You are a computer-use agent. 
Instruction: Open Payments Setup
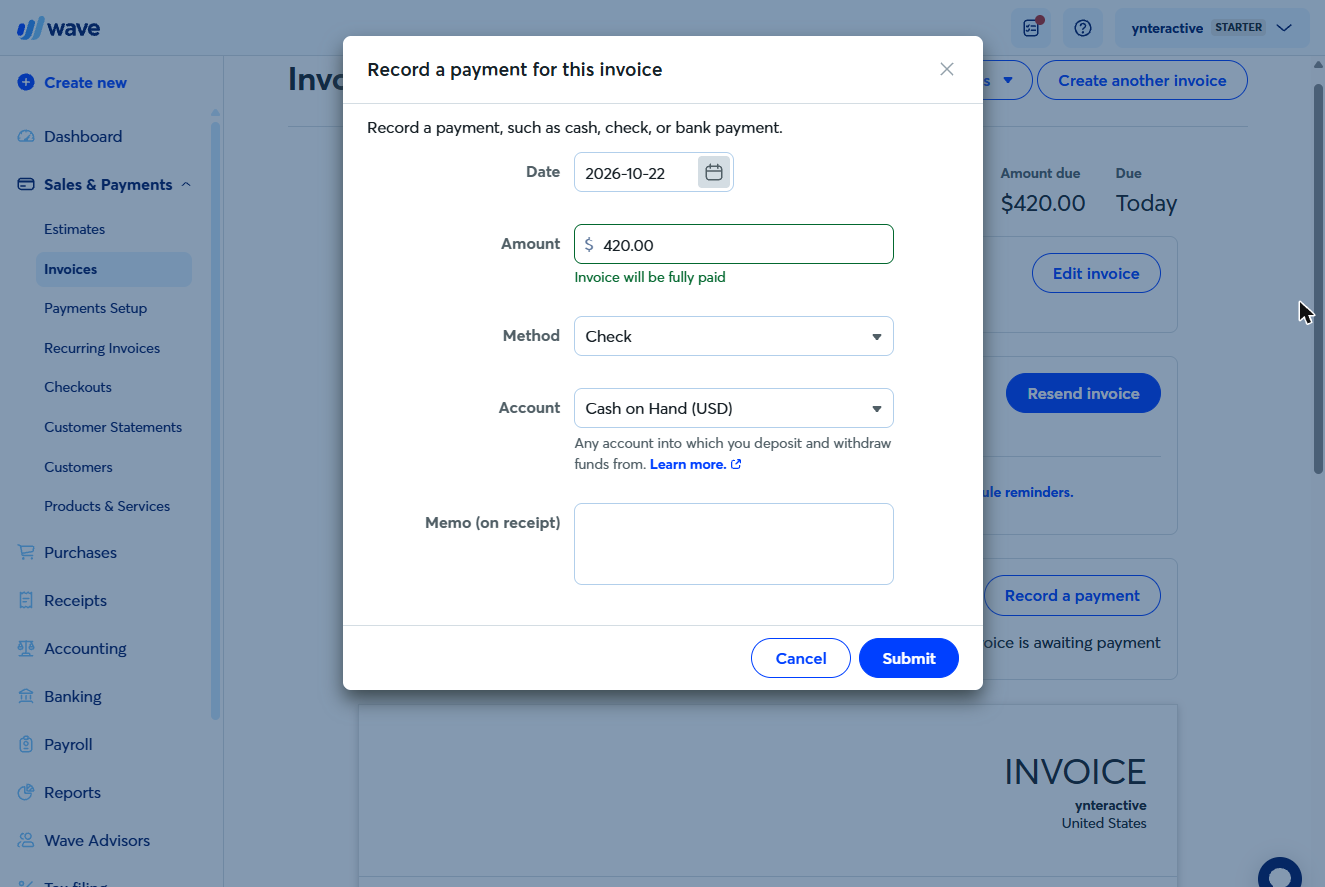pyautogui.click(x=96, y=308)
